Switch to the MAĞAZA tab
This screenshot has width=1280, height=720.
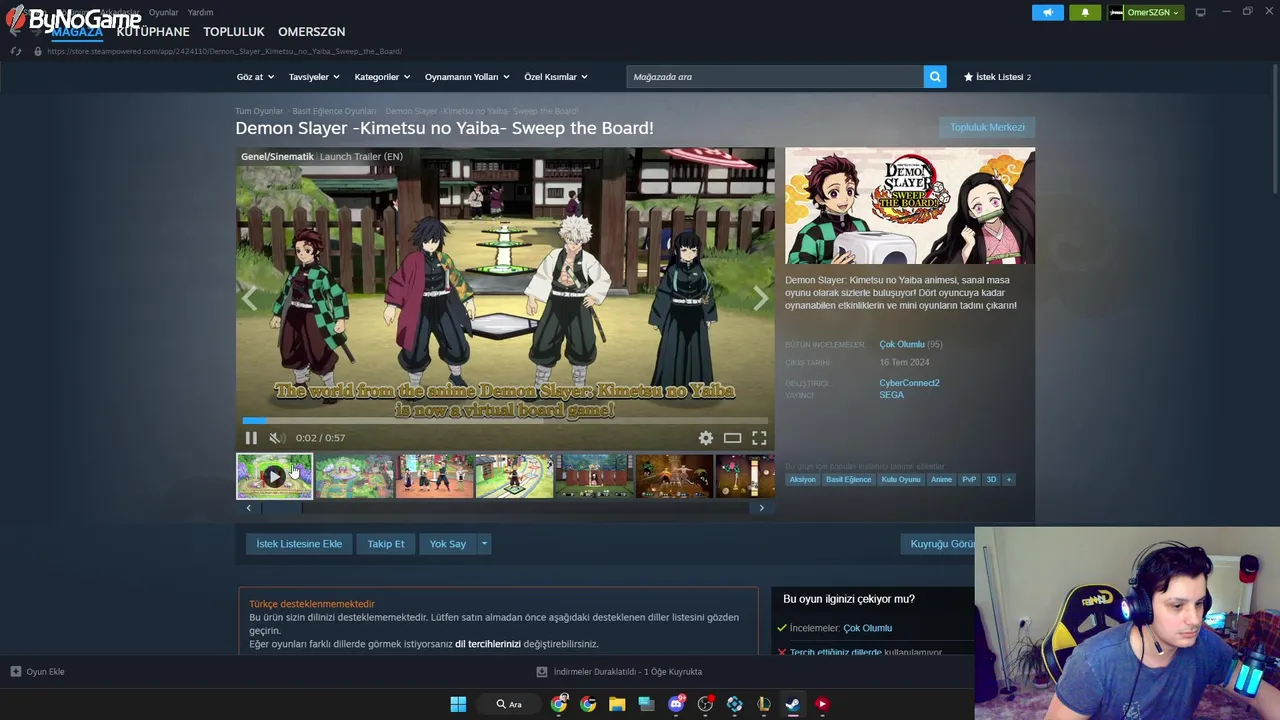click(77, 32)
